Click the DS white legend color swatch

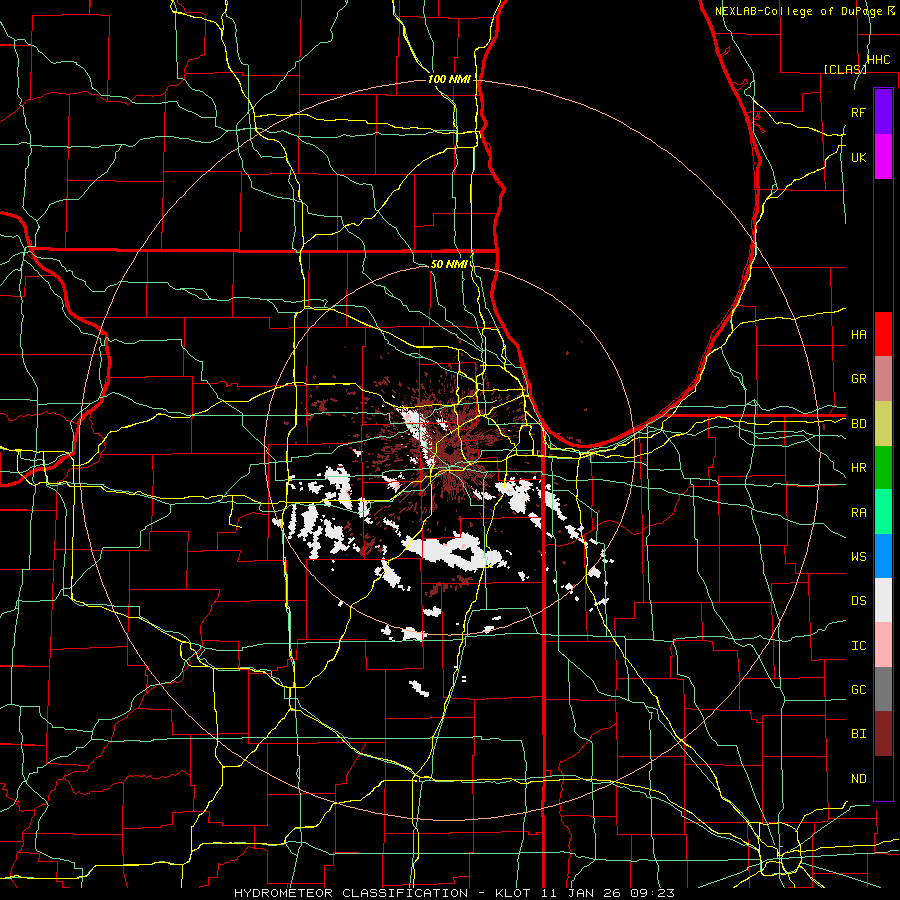click(883, 600)
